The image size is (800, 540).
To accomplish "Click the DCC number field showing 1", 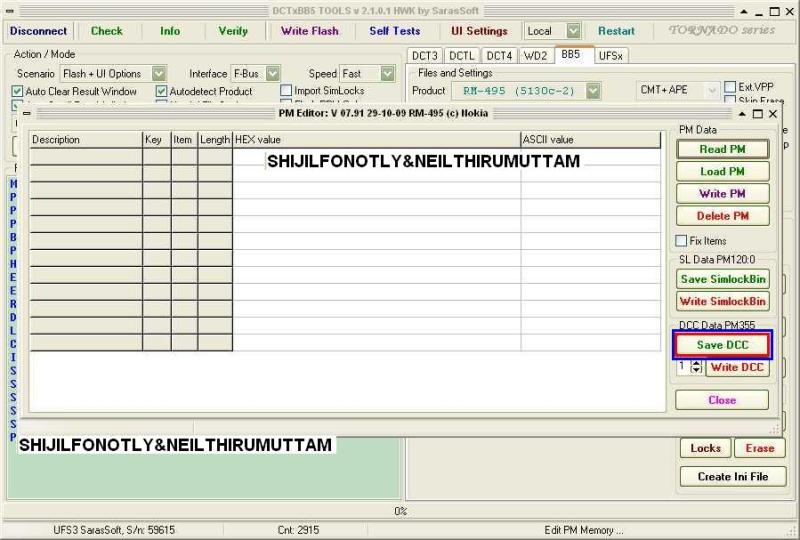I will (684, 367).
